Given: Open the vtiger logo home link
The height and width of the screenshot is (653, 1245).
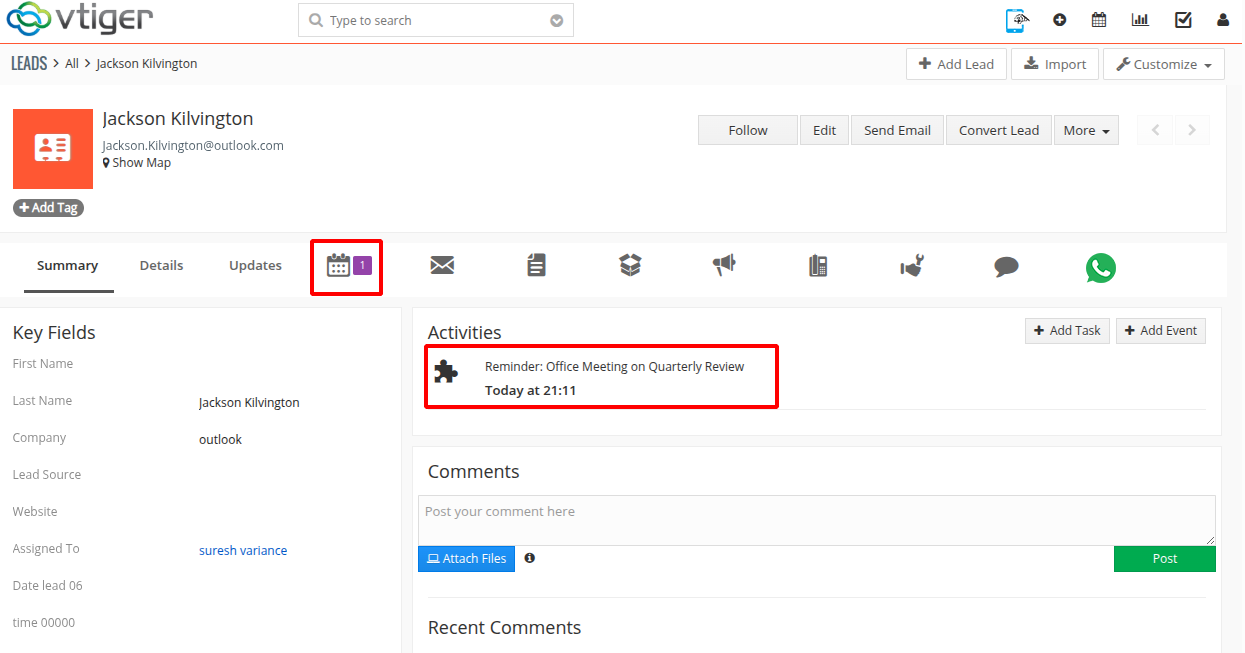Looking at the screenshot, I should (x=80, y=19).
